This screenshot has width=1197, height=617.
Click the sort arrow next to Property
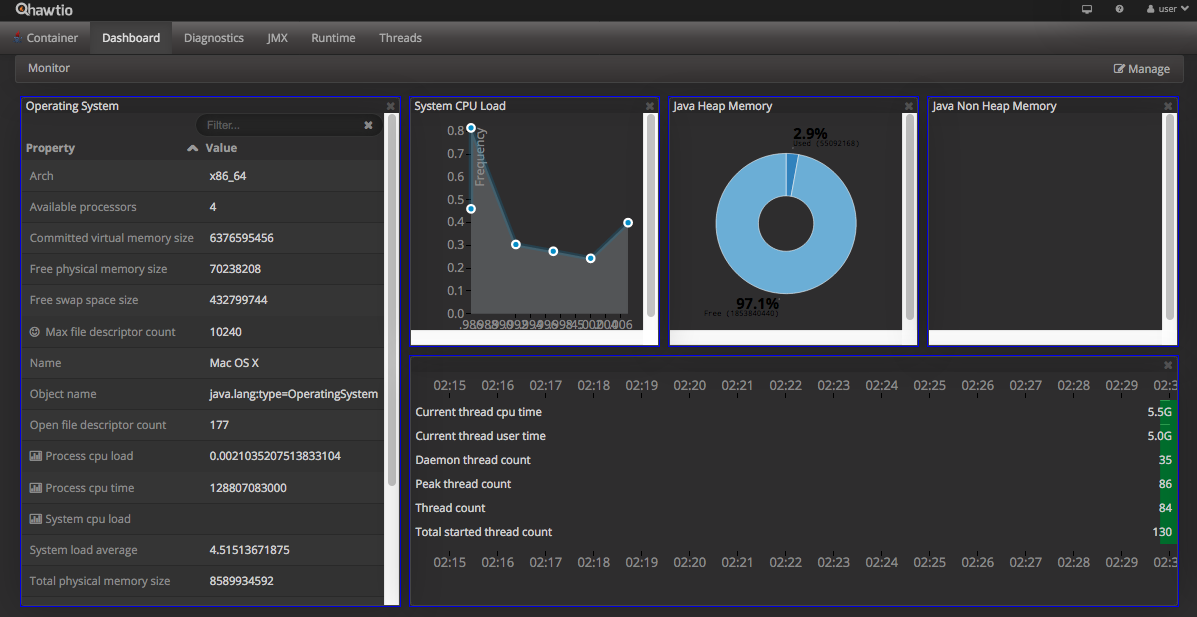[192, 148]
